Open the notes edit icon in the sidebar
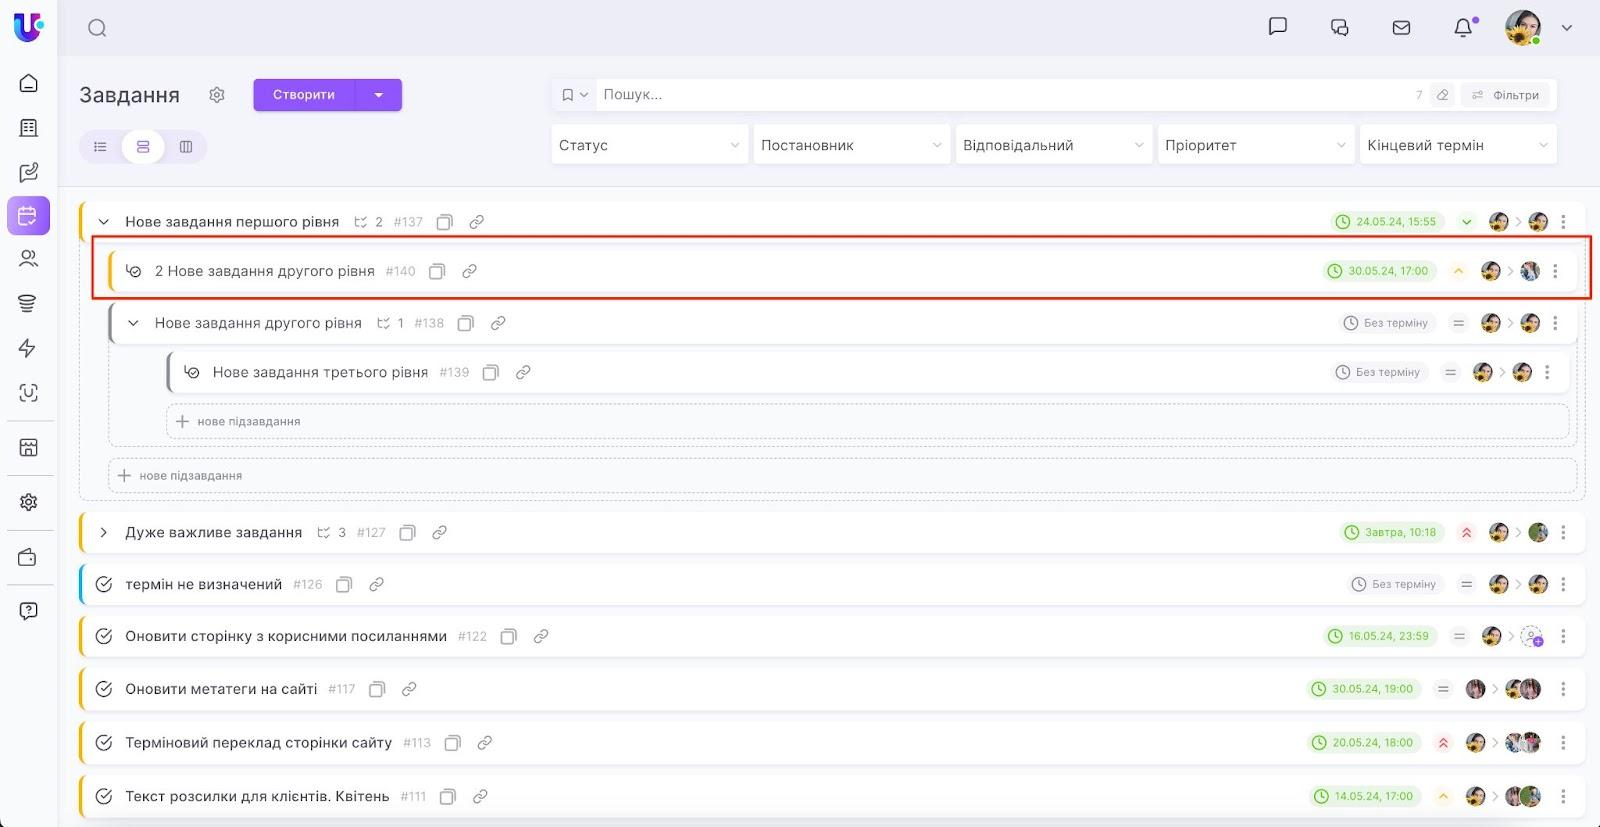This screenshot has height=827, width=1600. [x=28, y=172]
